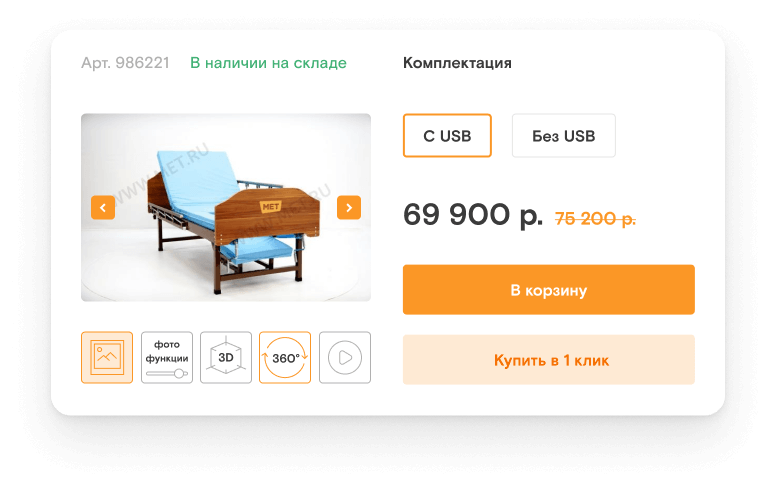
Task: Launch the 360° rotation view
Action: coord(285,357)
